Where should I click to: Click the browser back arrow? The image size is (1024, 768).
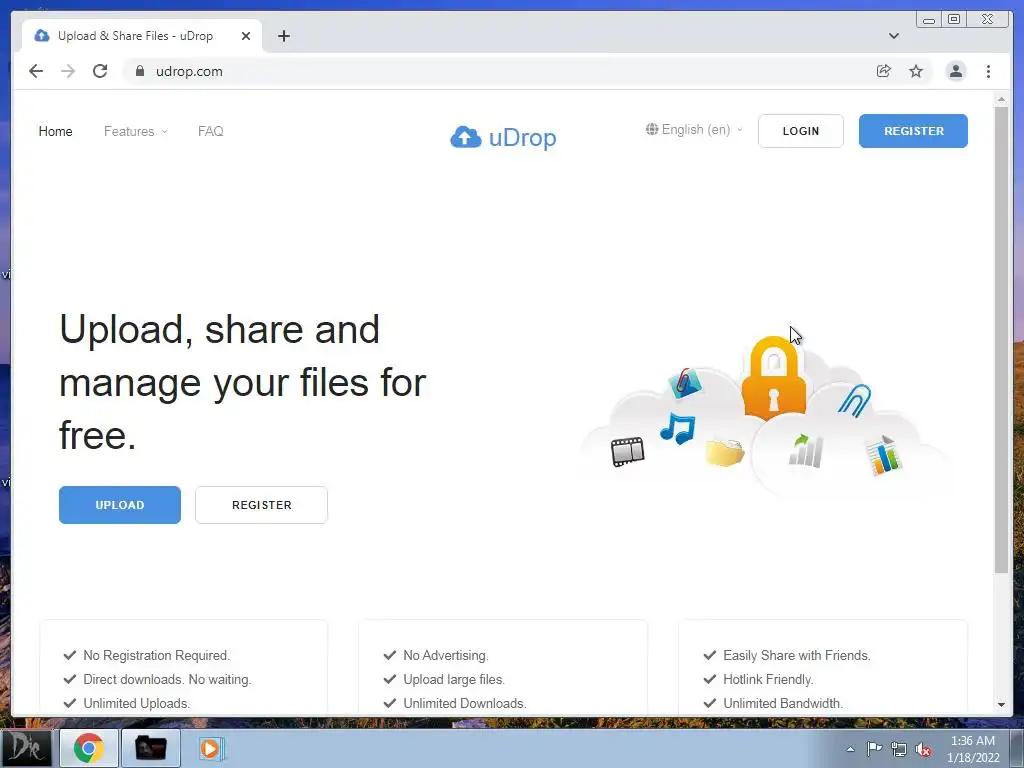tap(36, 71)
